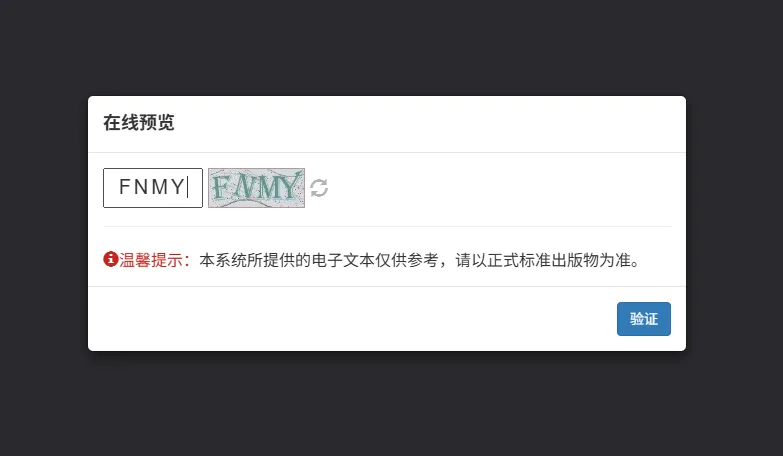Click the FNMY captcha image
783x456 pixels.
point(256,188)
